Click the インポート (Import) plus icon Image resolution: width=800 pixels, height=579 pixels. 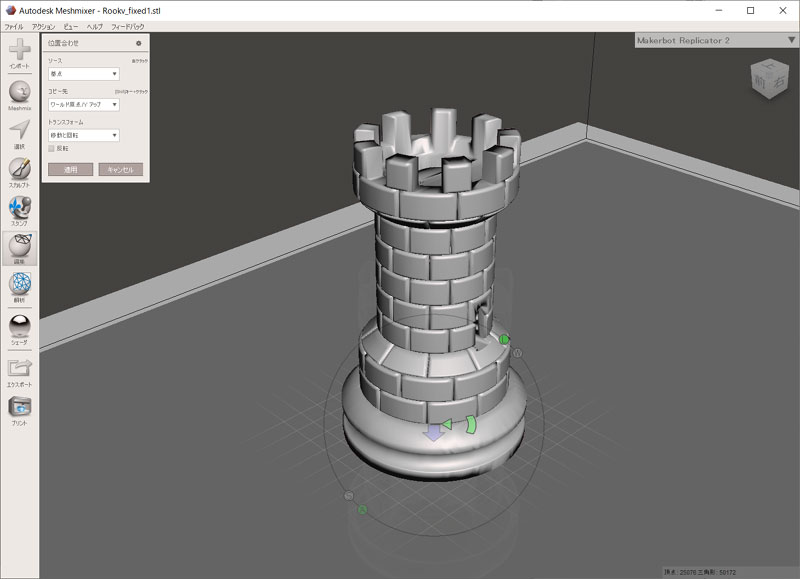tap(19, 50)
